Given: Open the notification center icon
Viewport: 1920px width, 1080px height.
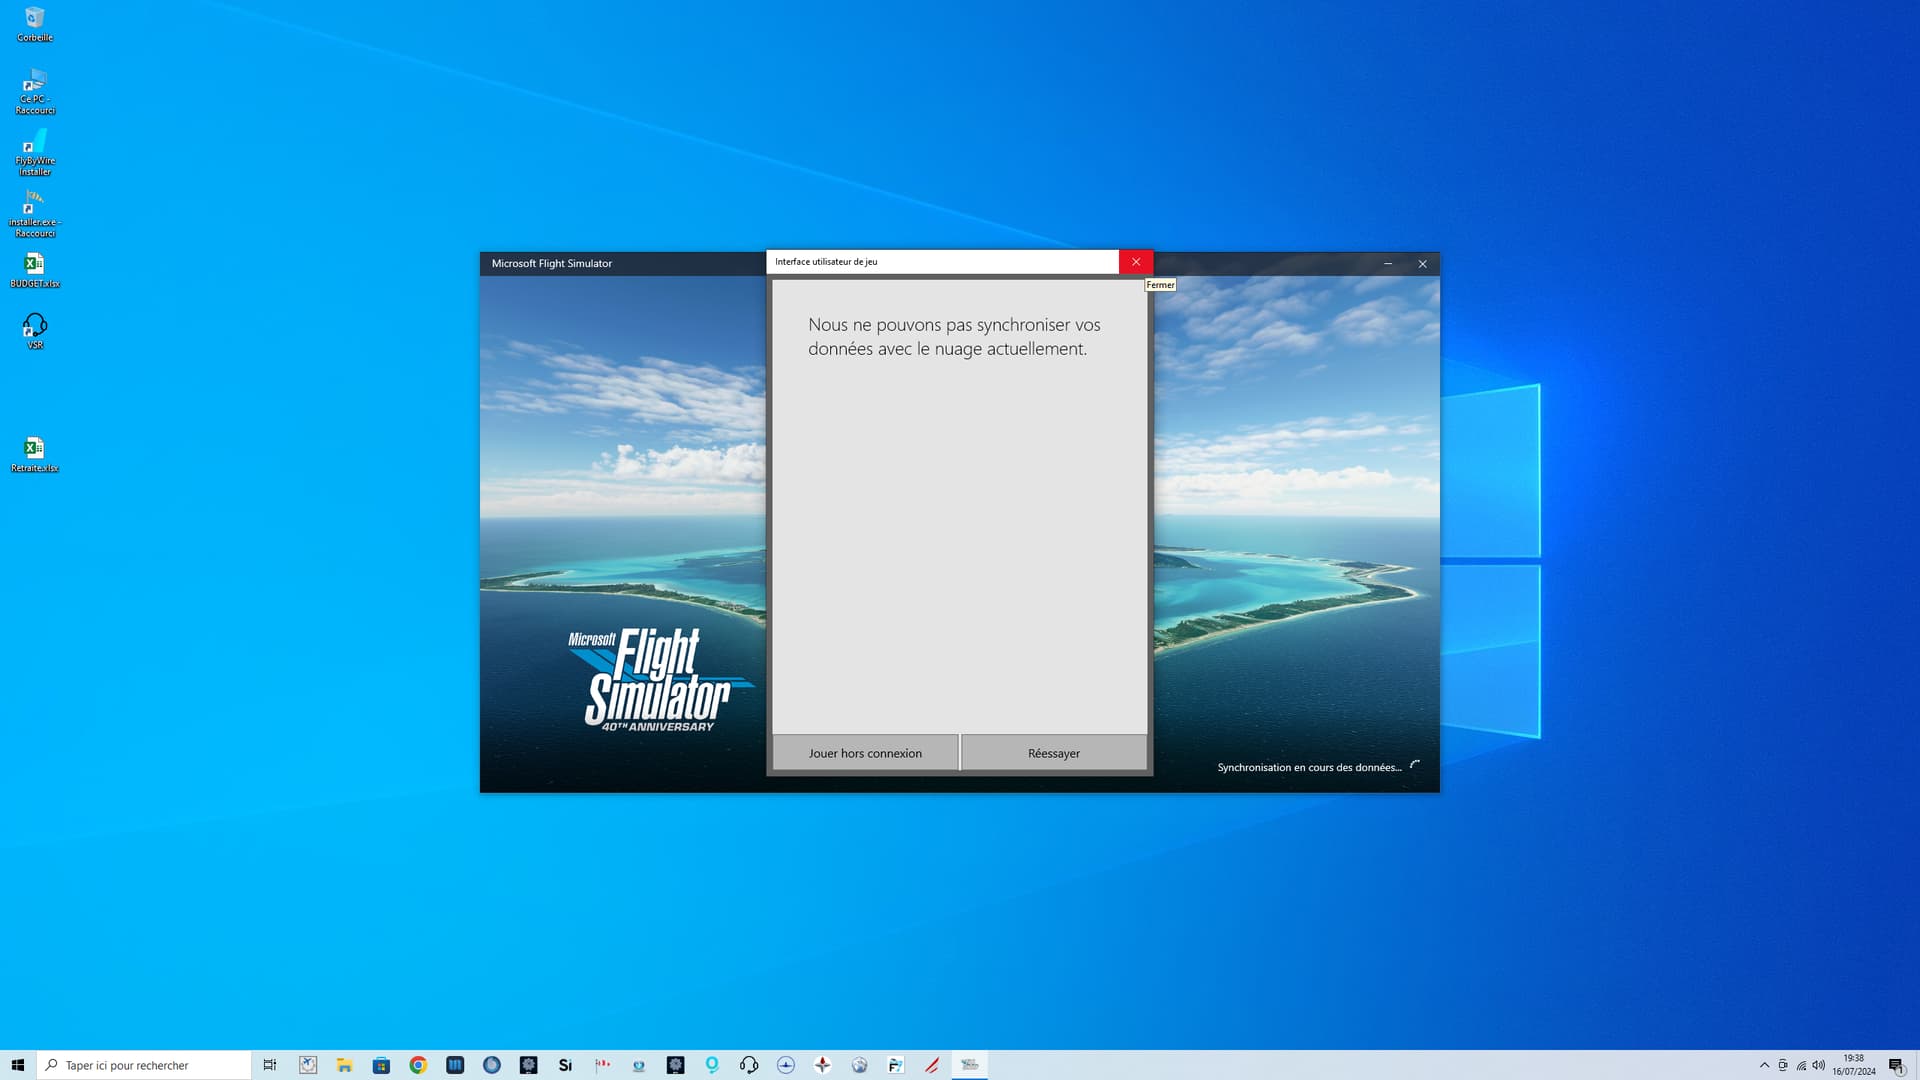Looking at the screenshot, I should [1896, 1065].
